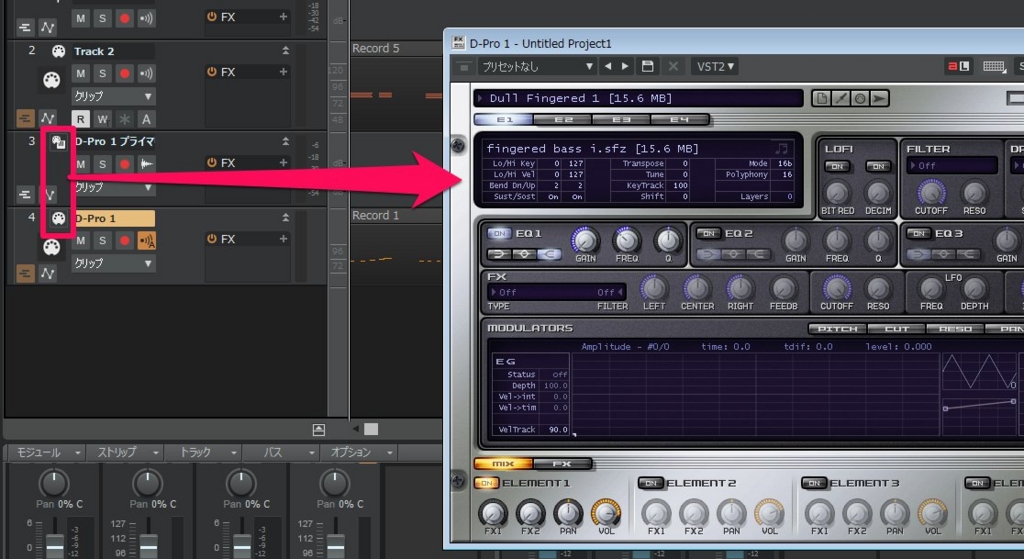Adjust Element 1 VOL knob
This screenshot has width=1024, height=559.
[606, 513]
